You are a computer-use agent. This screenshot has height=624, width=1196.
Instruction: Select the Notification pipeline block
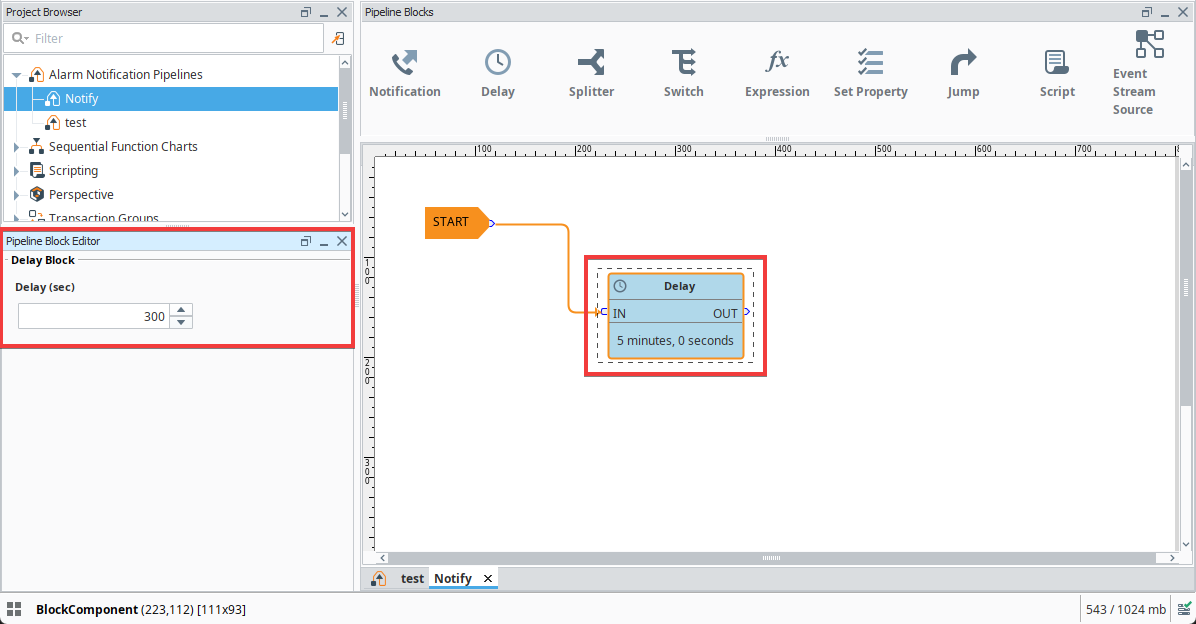pyautogui.click(x=405, y=74)
